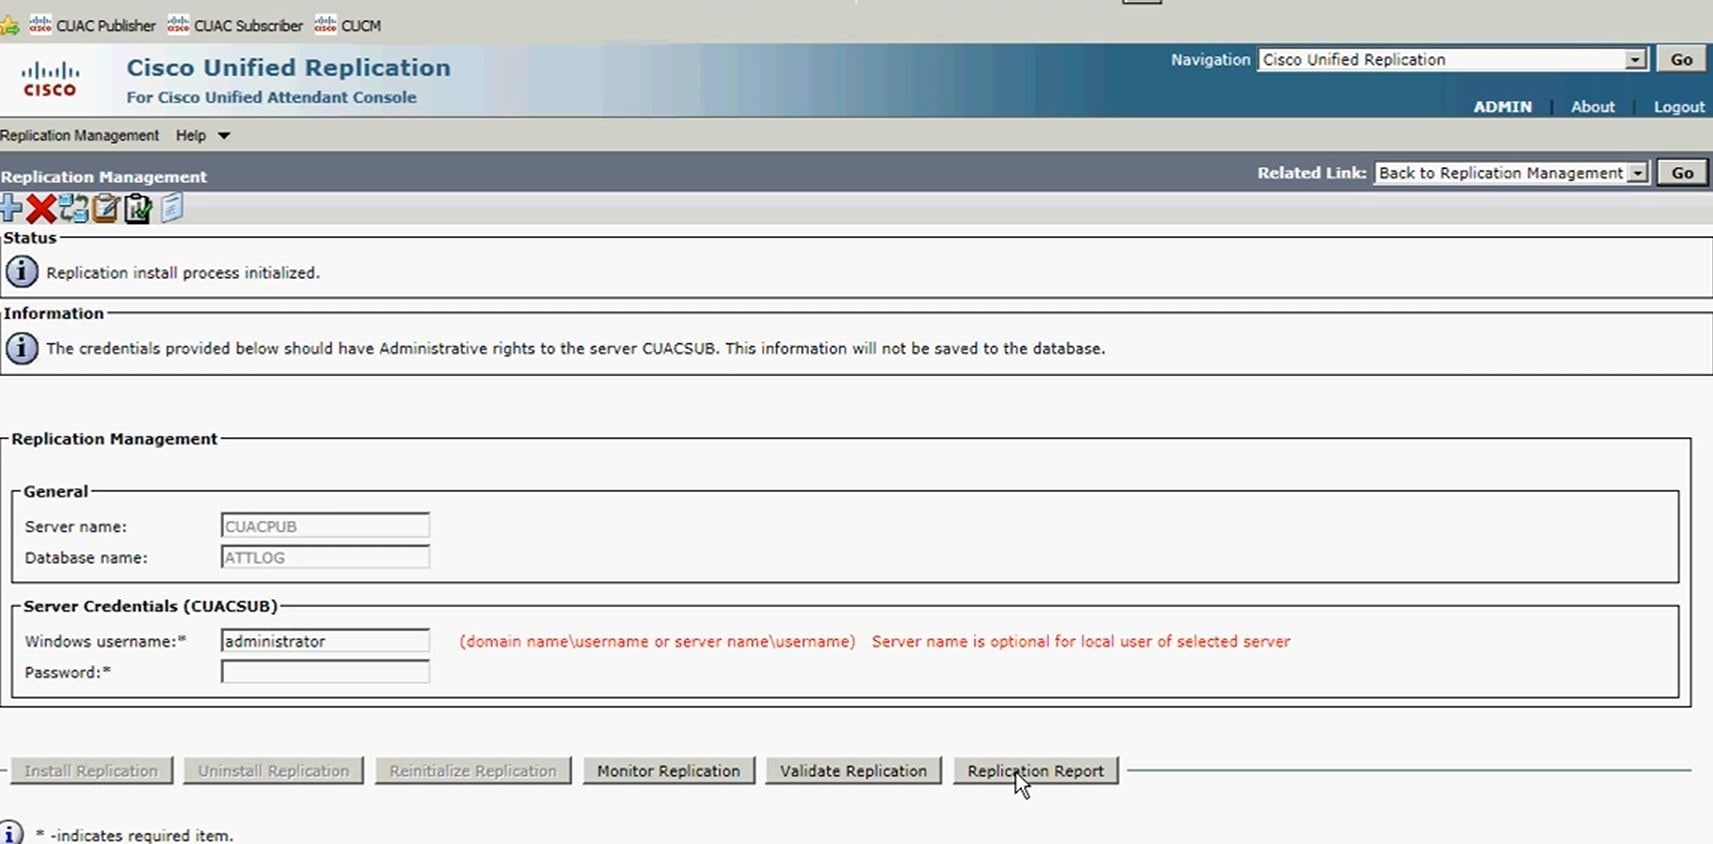
Task: Click the blue plus Install Replication toolbar icon
Action: click(x=10, y=208)
